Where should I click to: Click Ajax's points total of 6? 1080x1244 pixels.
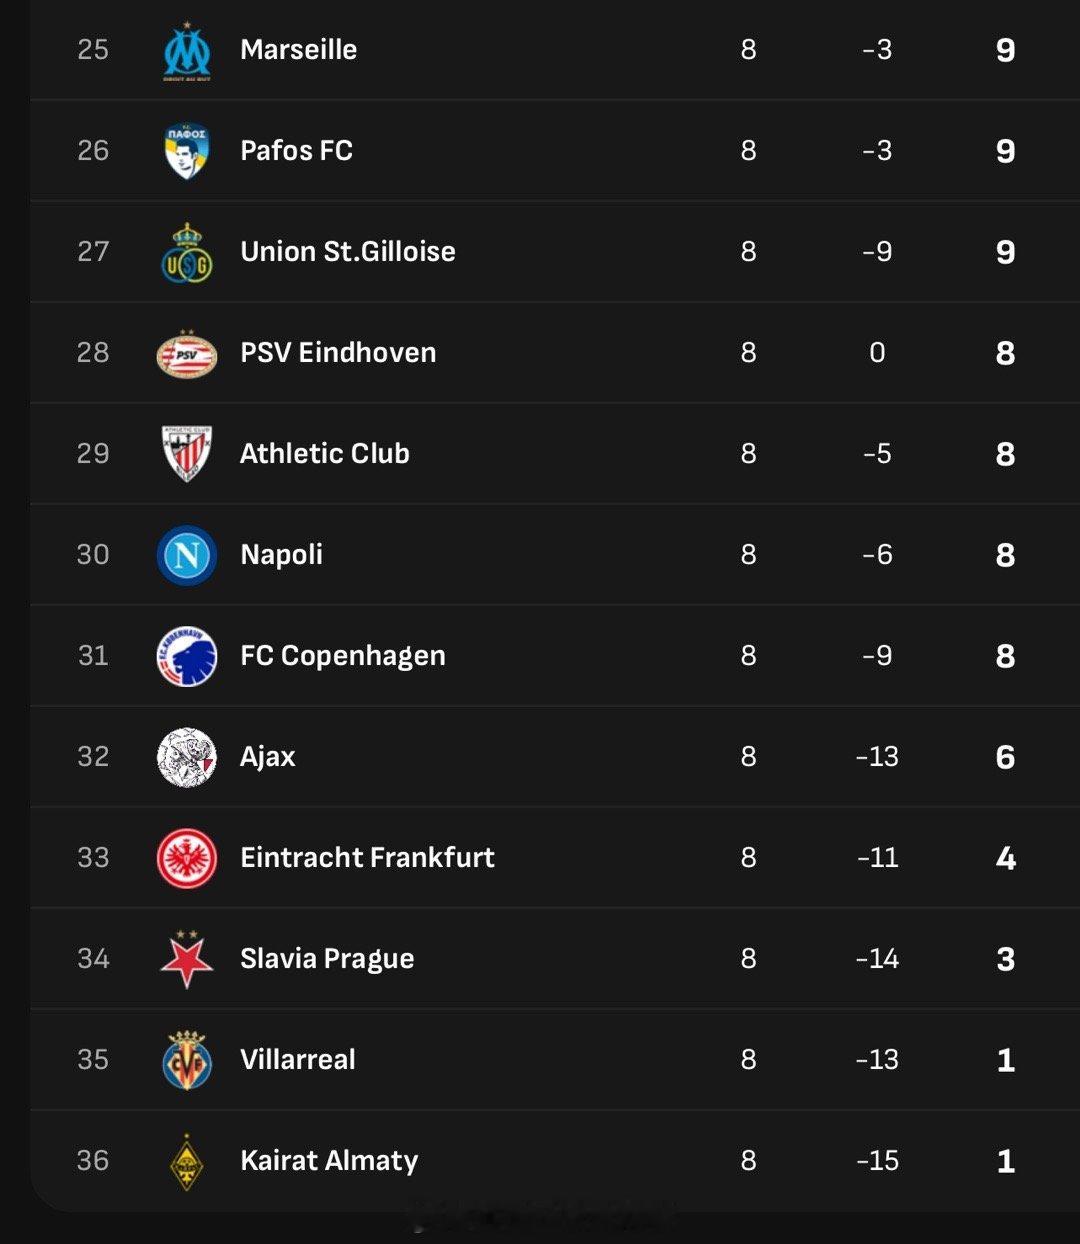[1005, 757]
